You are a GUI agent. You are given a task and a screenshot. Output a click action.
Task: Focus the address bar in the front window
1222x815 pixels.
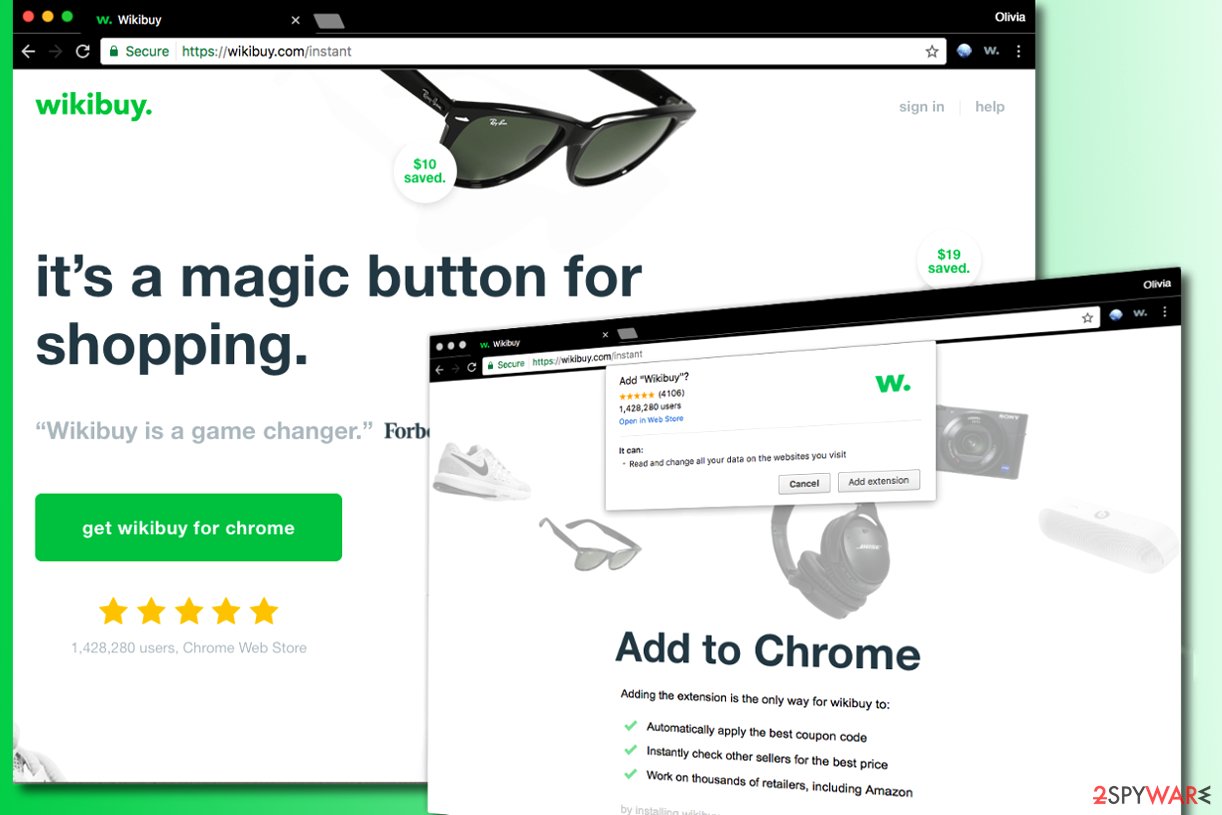point(790,339)
